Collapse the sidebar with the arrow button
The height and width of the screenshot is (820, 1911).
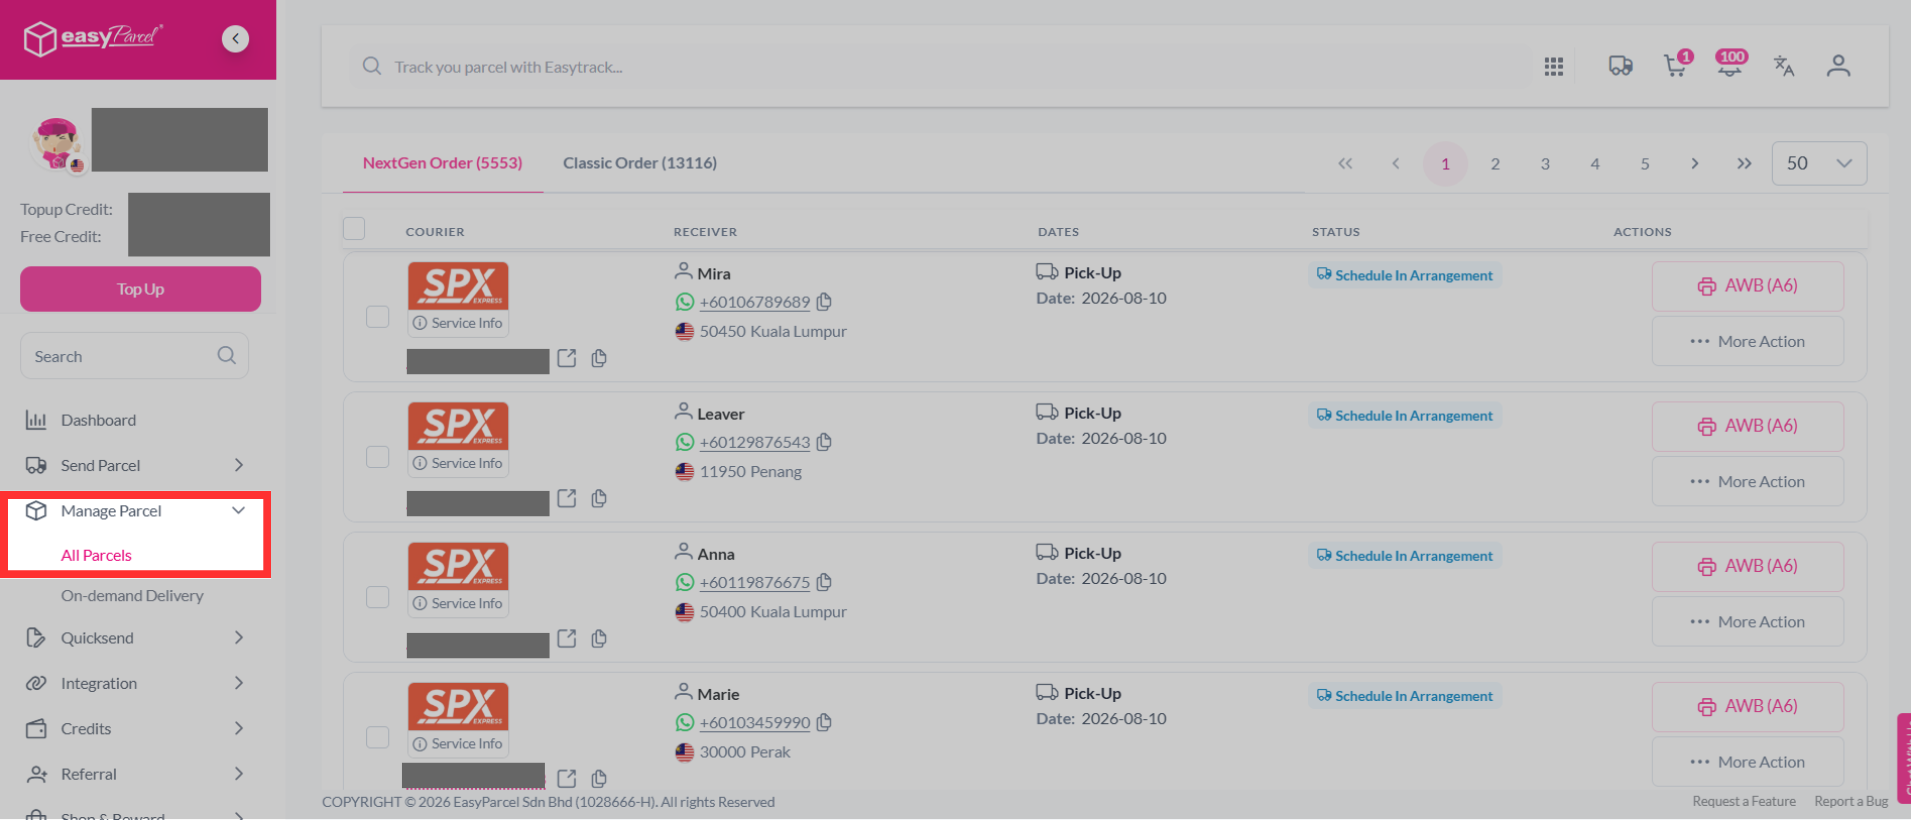[235, 39]
